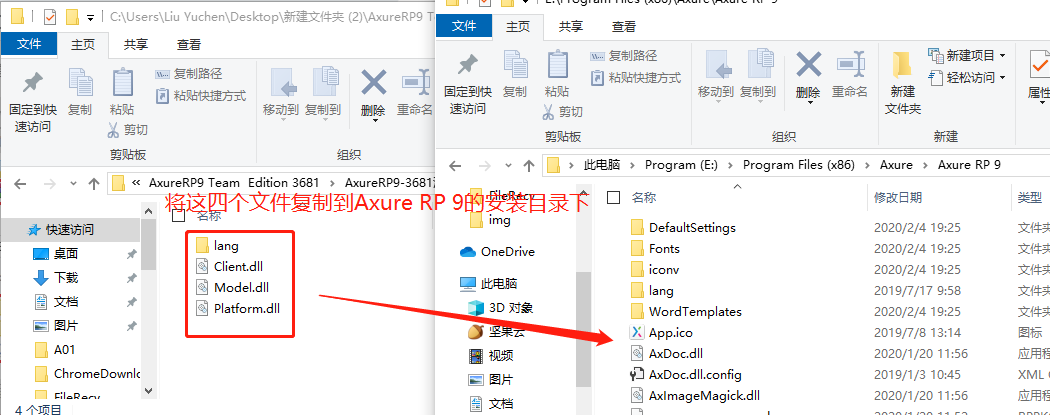This screenshot has height=415, width=1050.
Task: Open Delete dropdown arrow in left window
Action: (x=374, y=120)
